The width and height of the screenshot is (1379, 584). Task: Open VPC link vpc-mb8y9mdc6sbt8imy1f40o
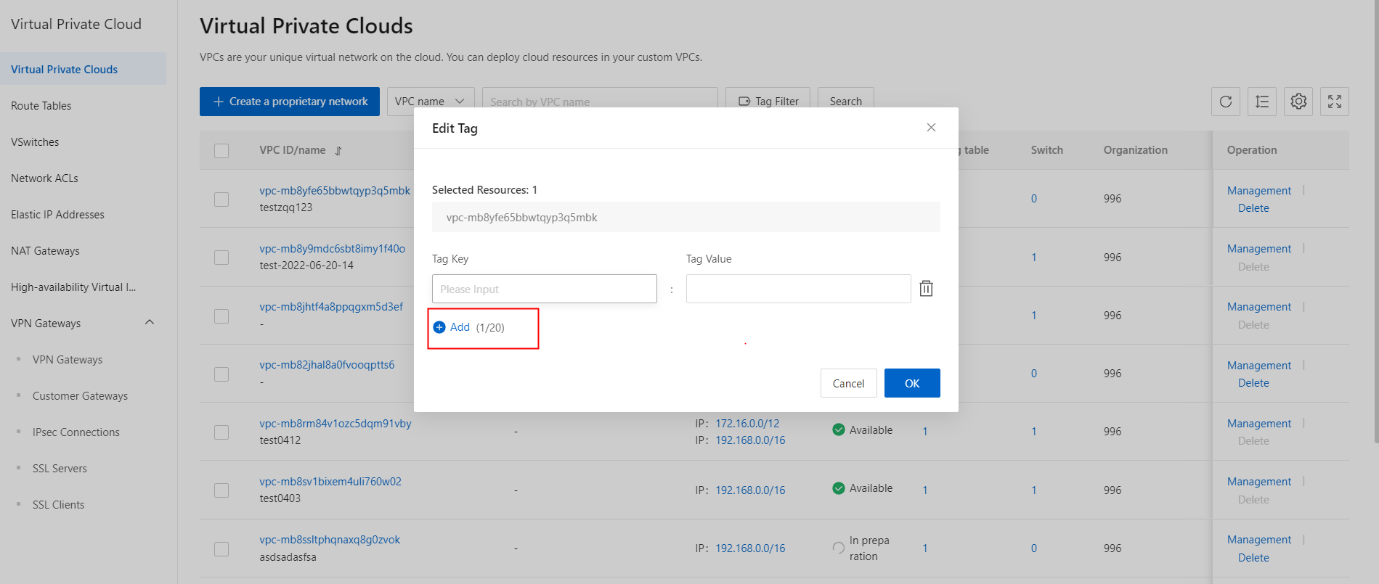332,248
